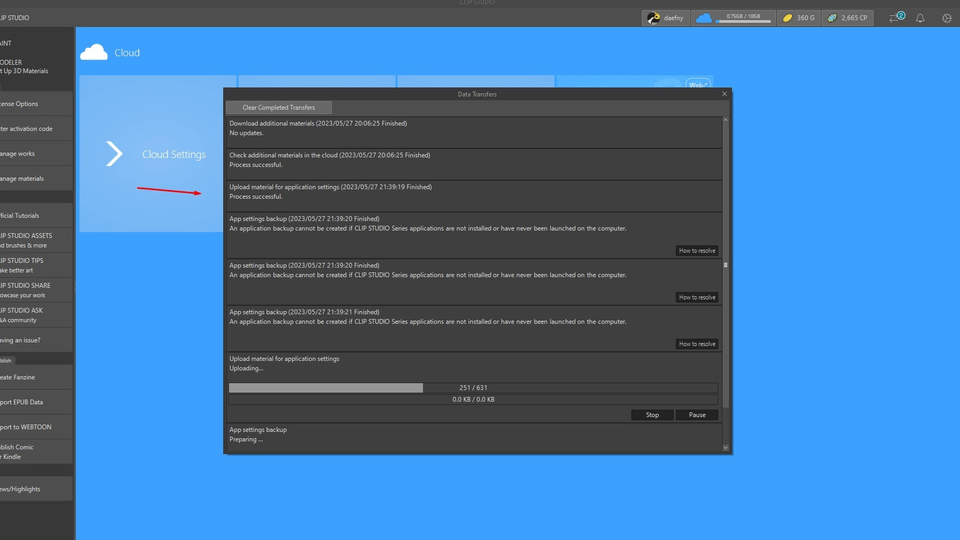Click Having an issue? in sidebar

[x=36, y=340]
